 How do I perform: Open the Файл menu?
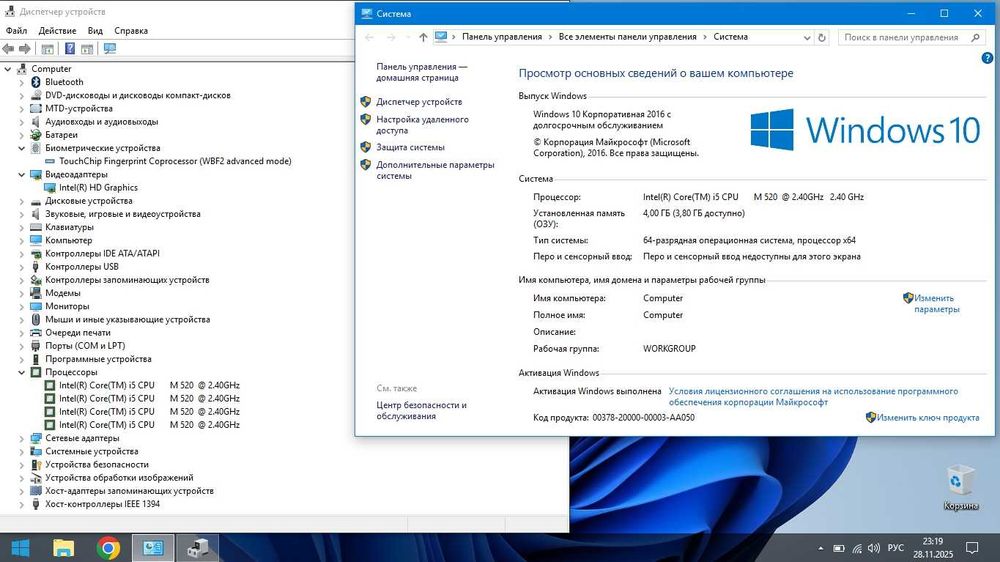click(16, 31)
